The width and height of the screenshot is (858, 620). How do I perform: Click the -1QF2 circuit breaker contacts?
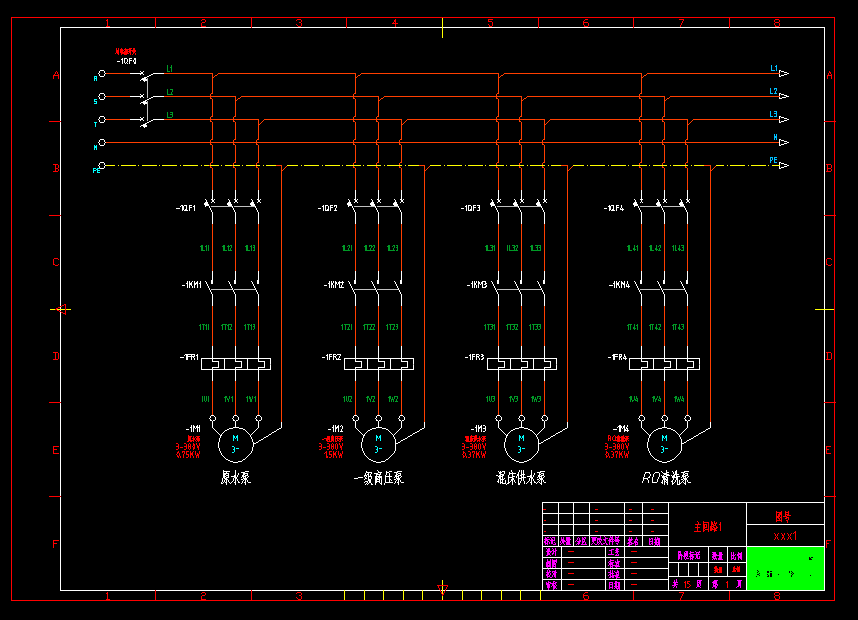point(378,205)
